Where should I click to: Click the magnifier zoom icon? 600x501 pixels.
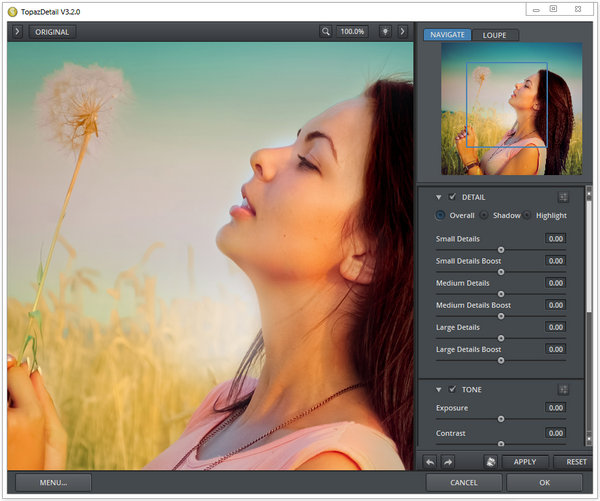click(x=326, y=31)
